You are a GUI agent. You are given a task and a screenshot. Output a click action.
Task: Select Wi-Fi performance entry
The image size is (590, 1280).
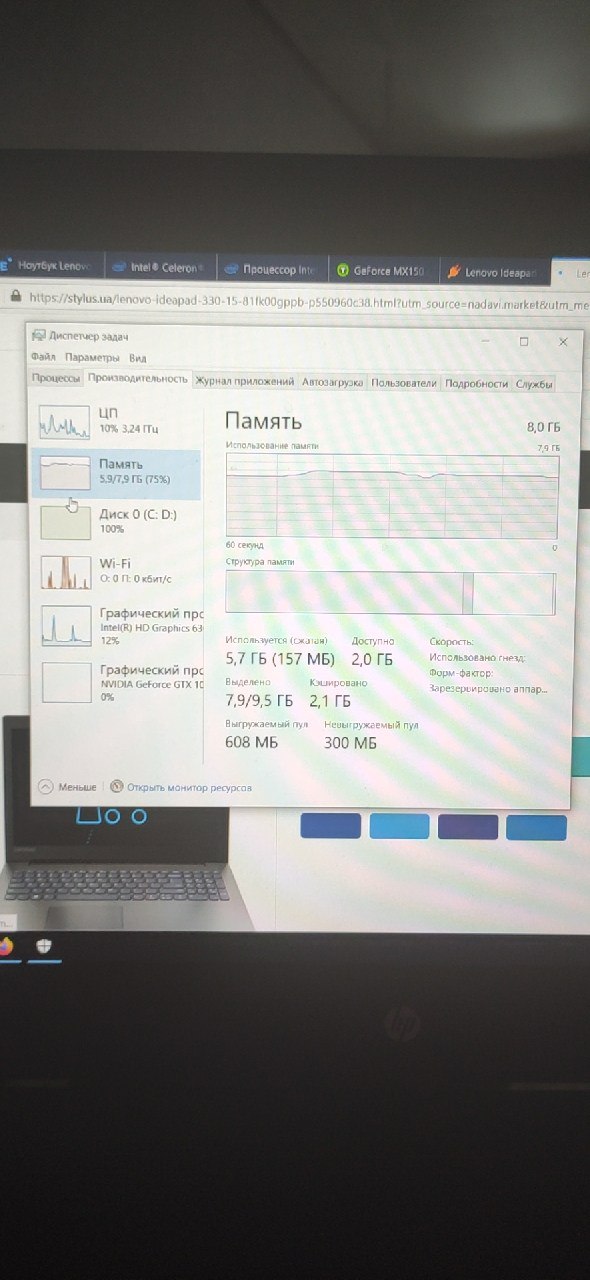pos(116,572)
